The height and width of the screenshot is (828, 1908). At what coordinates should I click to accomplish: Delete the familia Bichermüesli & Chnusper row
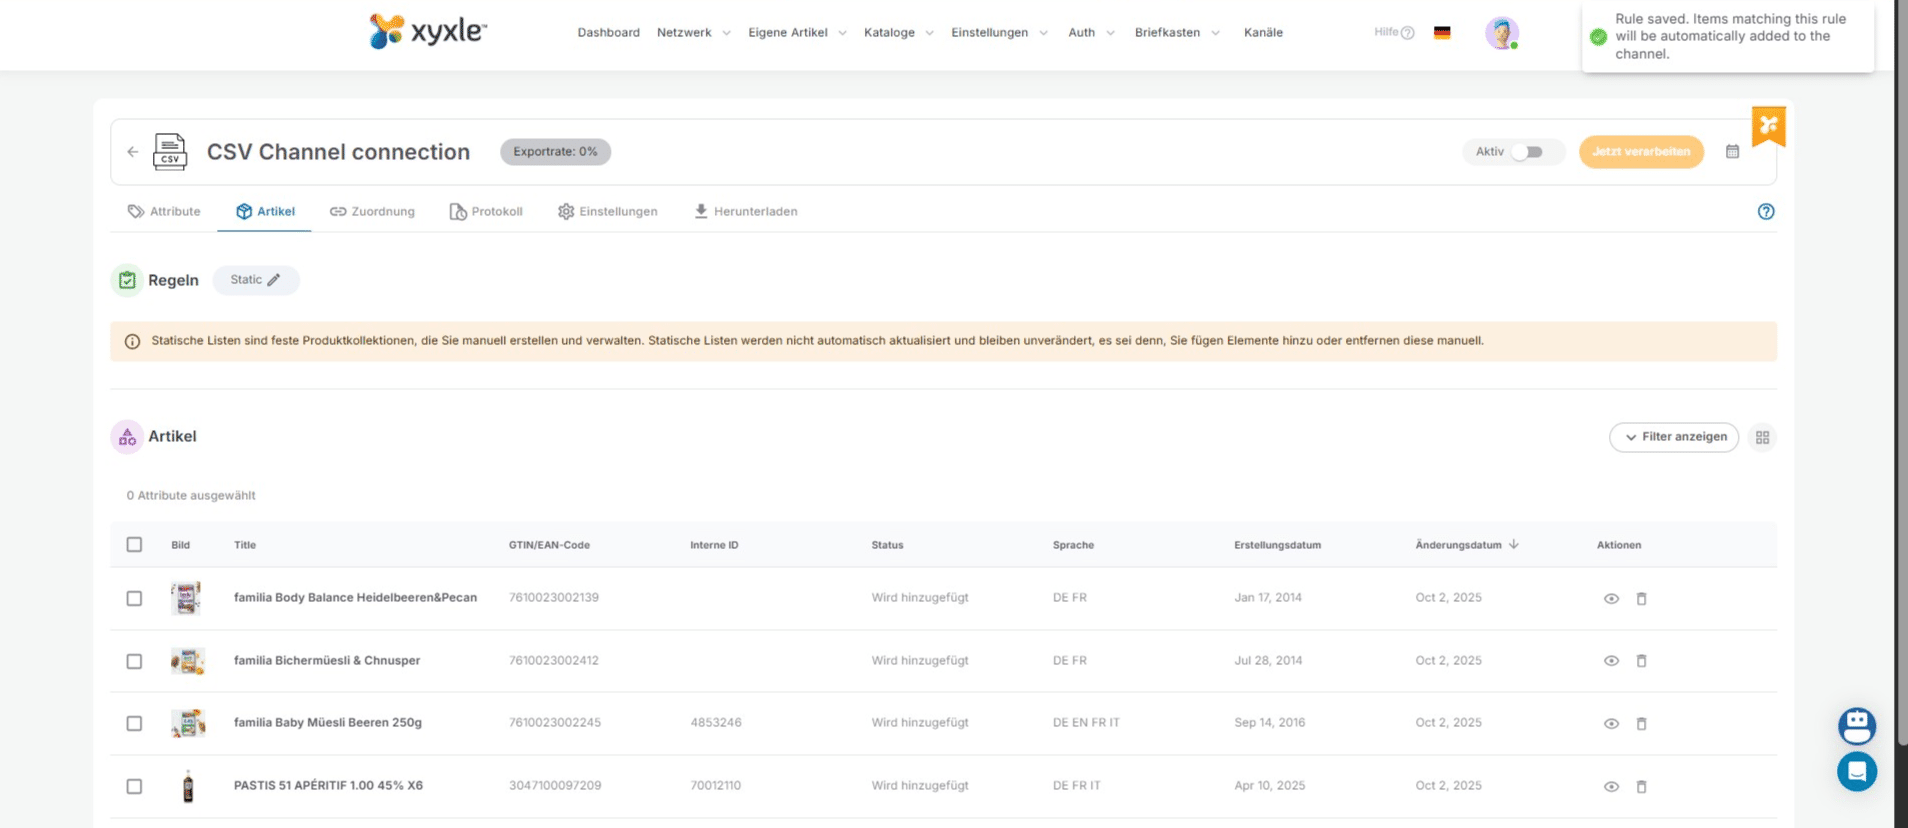click(1640, 661)
